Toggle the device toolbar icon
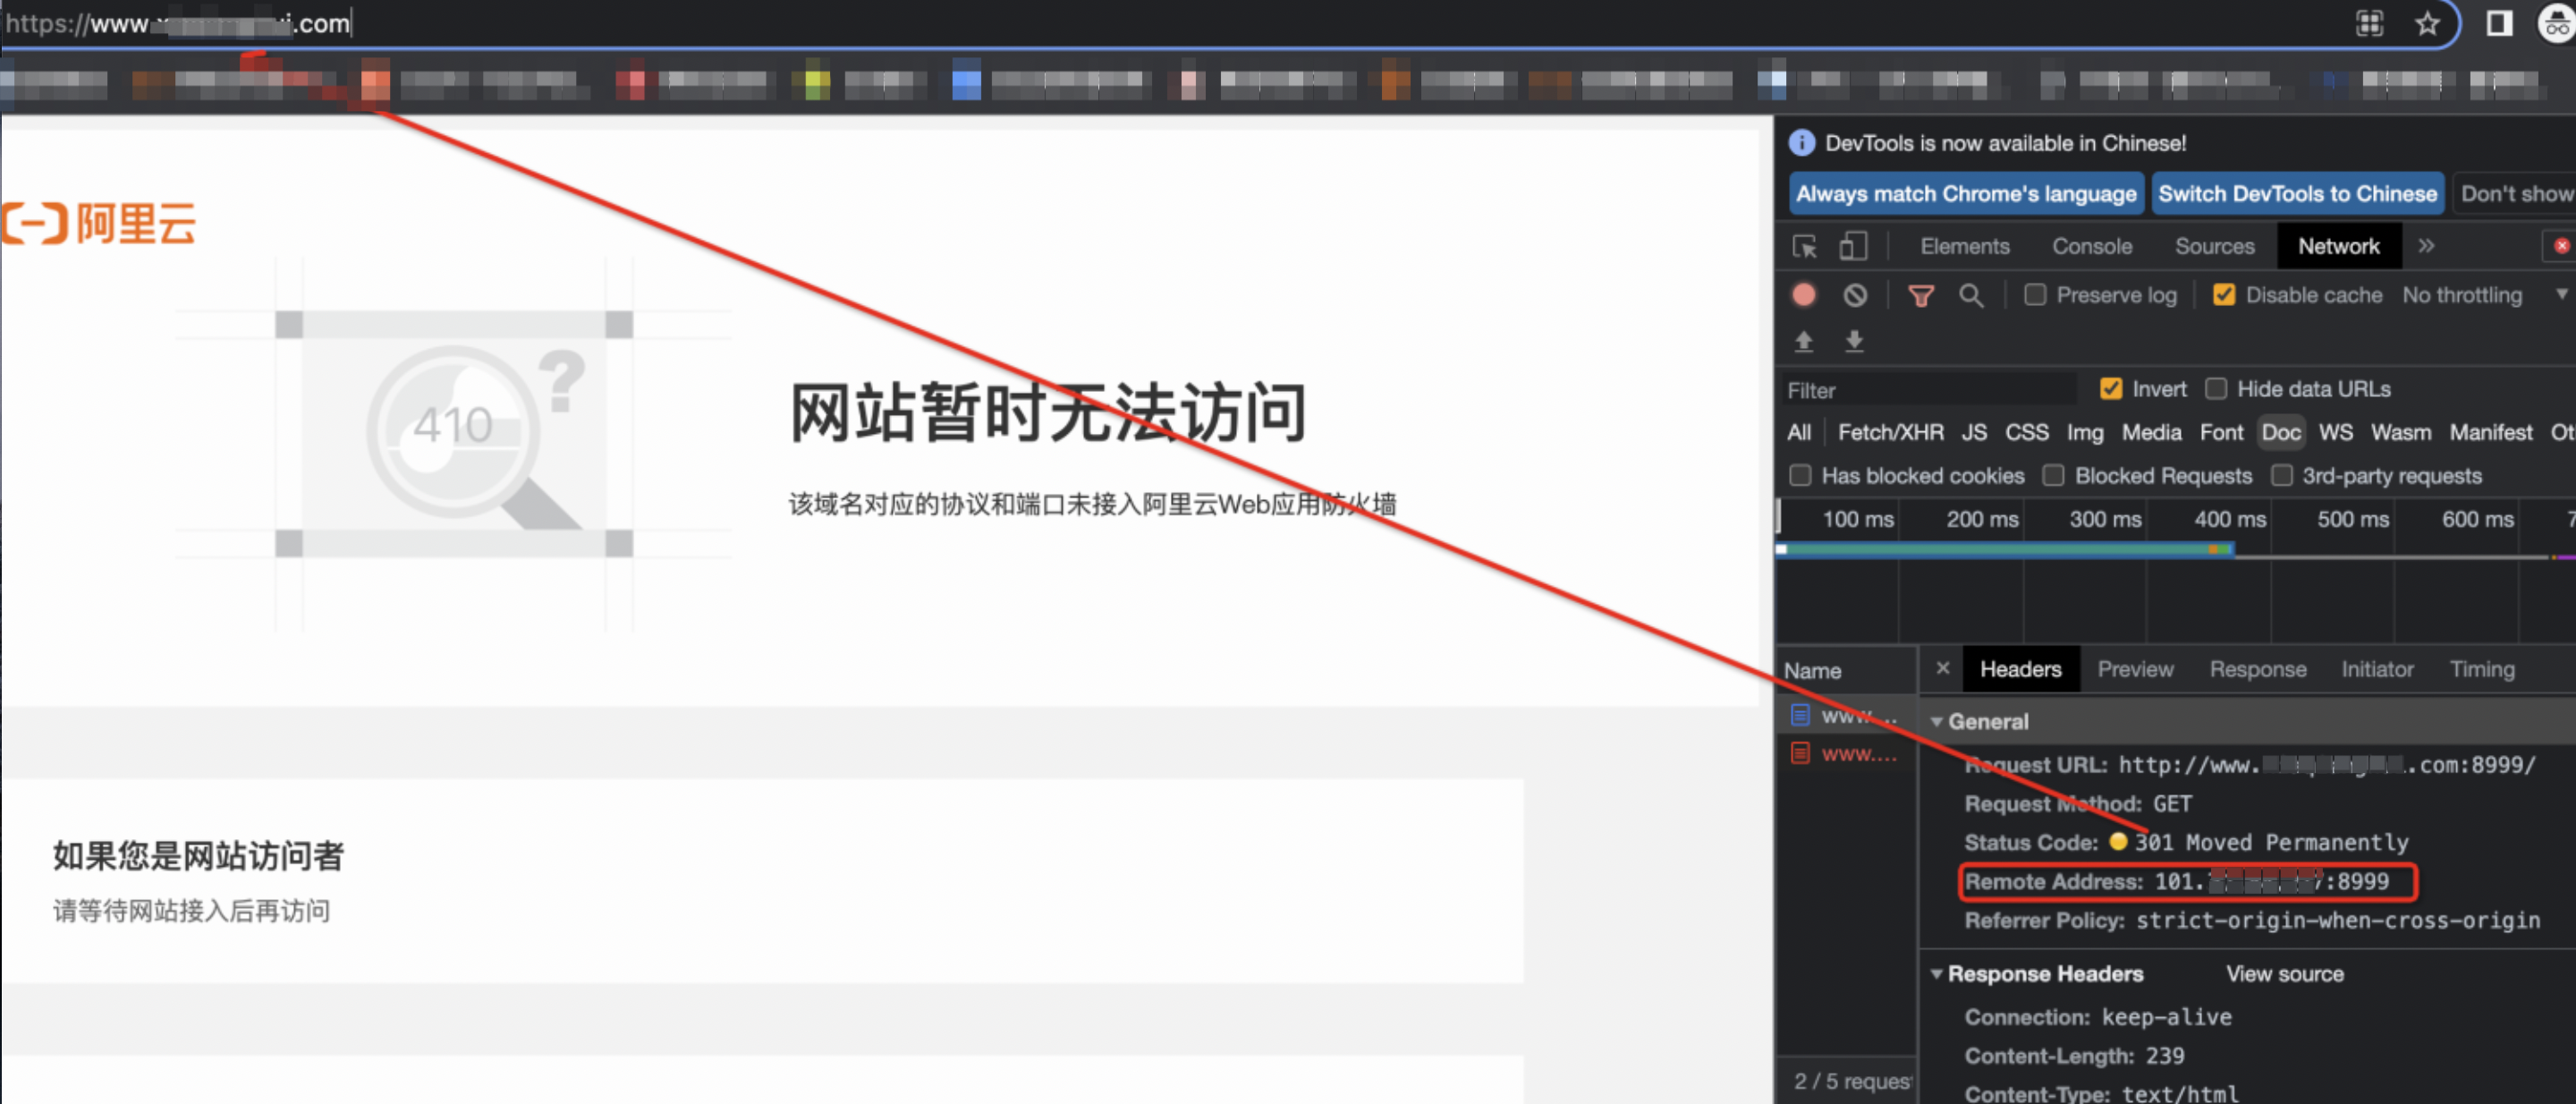 point(1852,247)
